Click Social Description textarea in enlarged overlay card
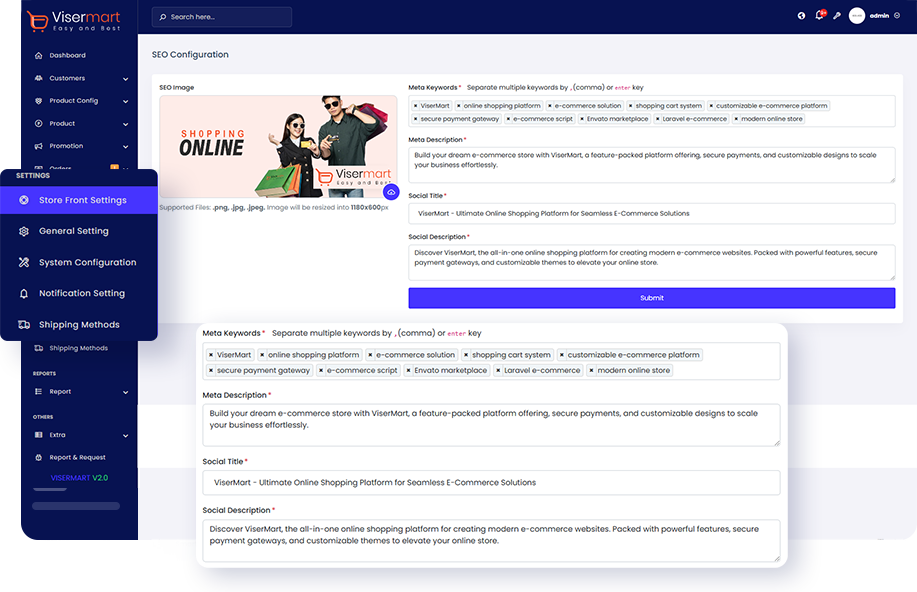This screenshot has height=592, width=917. coord(491,541)
